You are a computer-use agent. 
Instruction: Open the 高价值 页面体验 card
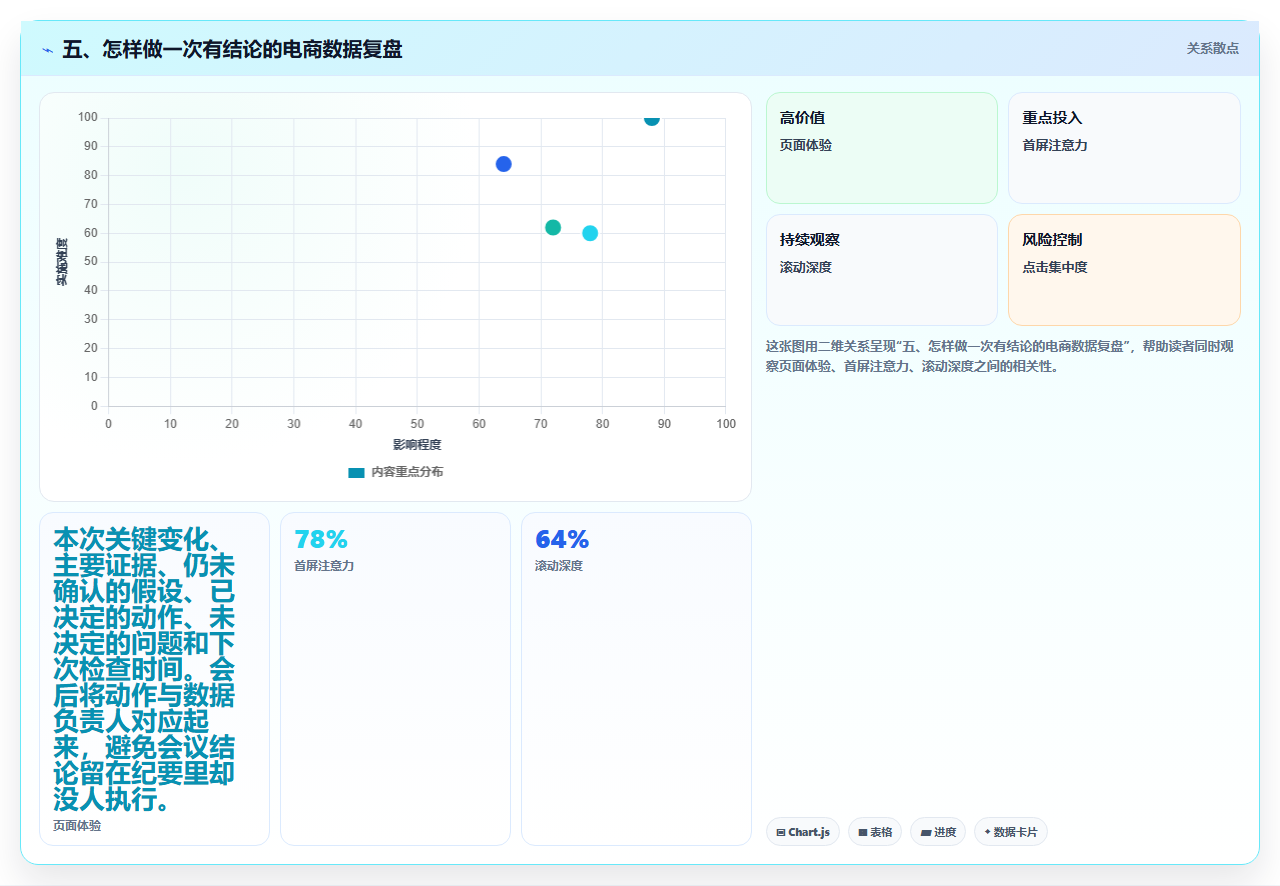tap(882, 148)
